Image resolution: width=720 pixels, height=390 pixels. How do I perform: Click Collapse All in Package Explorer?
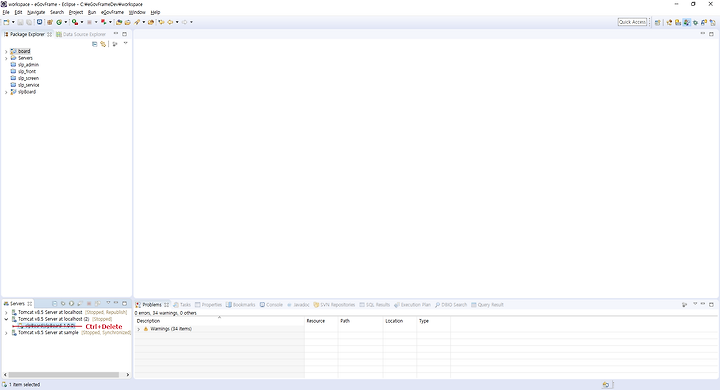95,44
